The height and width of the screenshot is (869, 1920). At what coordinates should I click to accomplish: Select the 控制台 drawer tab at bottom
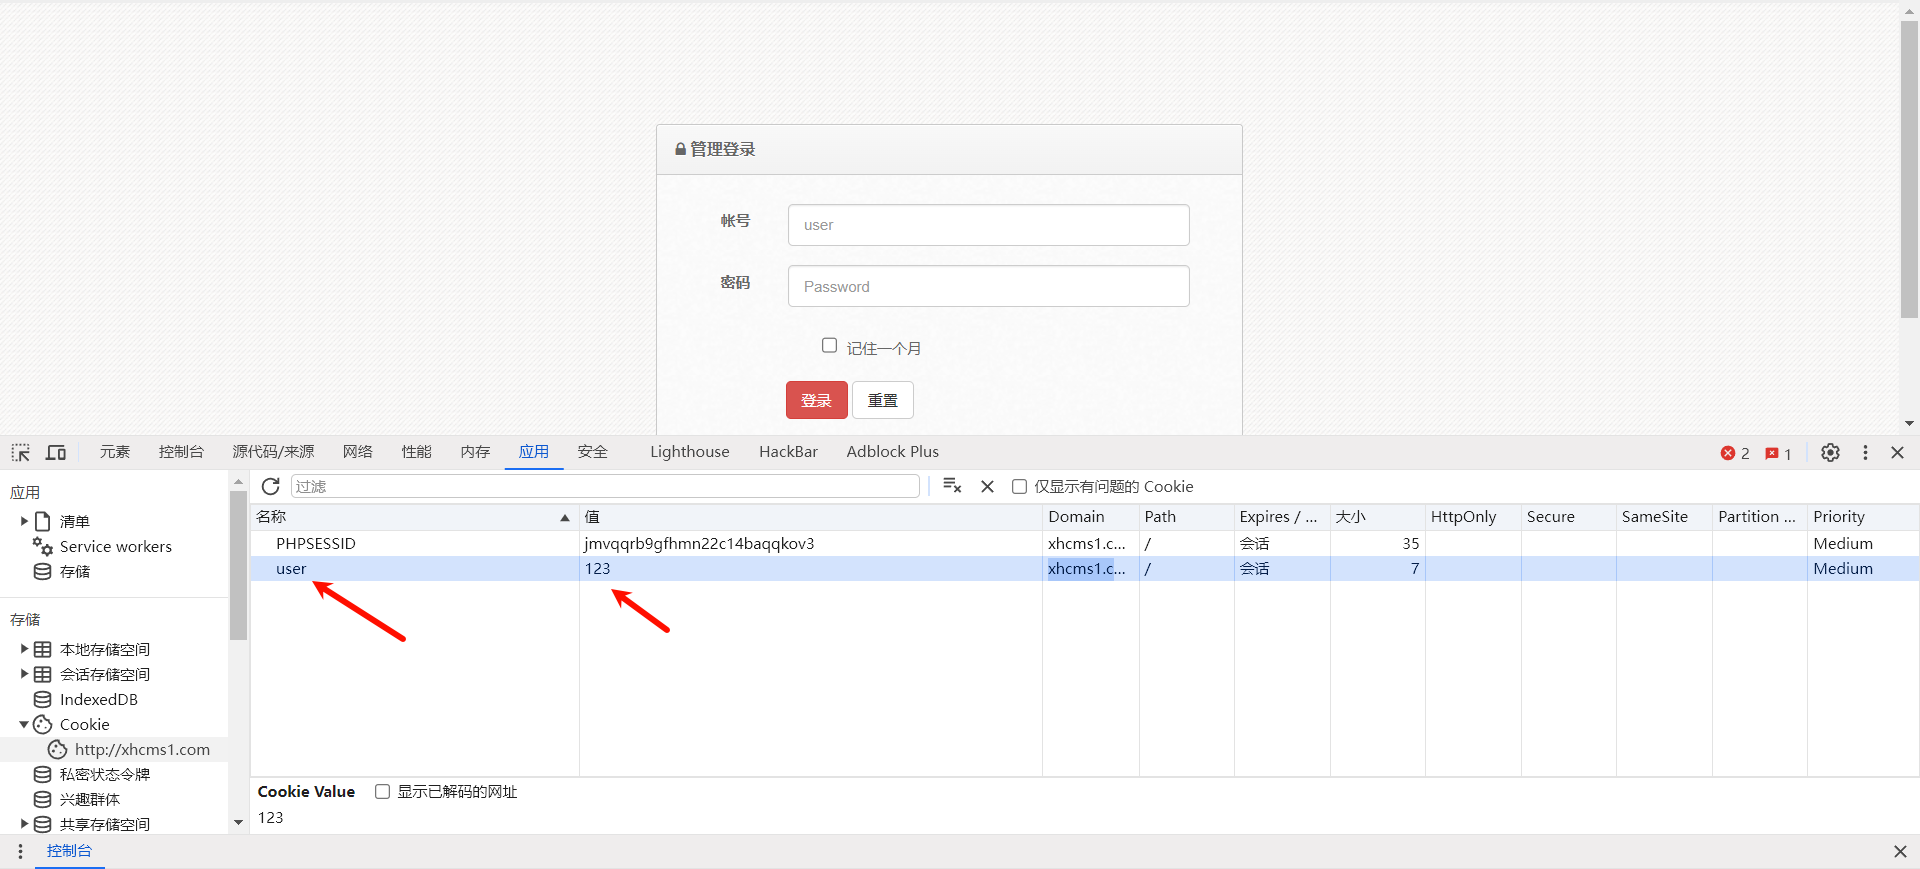tap(69, 851)
